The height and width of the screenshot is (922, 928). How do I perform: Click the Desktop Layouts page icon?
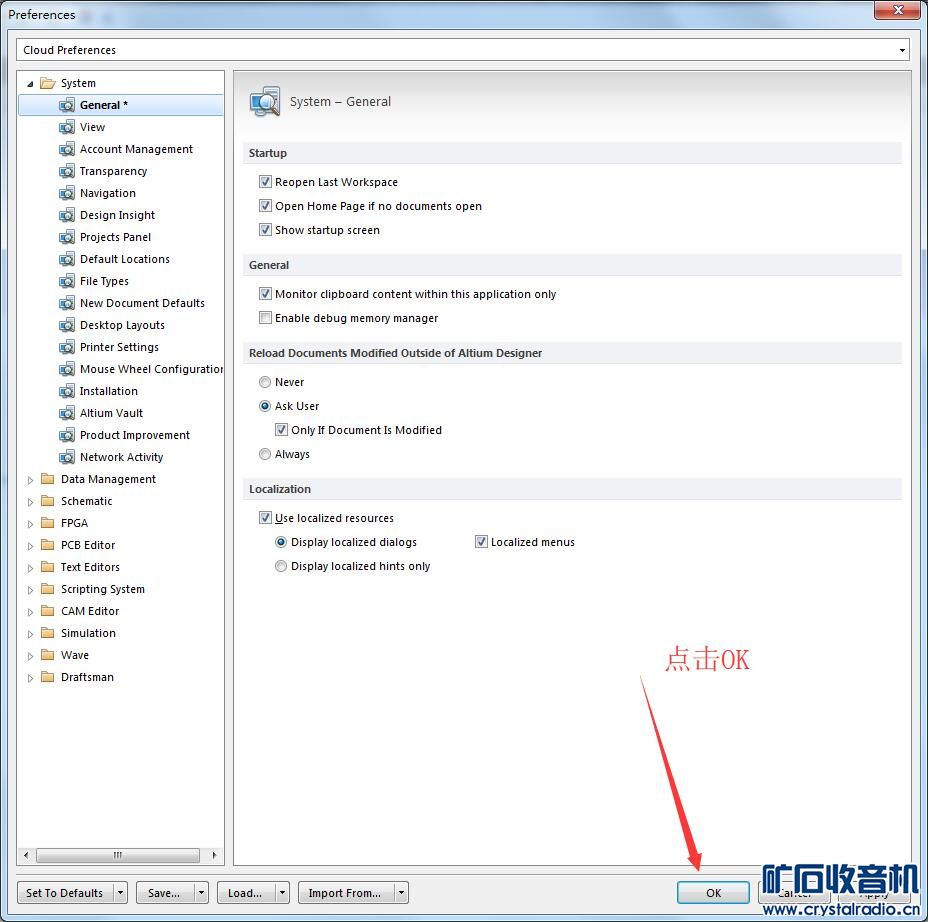(67, 325)
